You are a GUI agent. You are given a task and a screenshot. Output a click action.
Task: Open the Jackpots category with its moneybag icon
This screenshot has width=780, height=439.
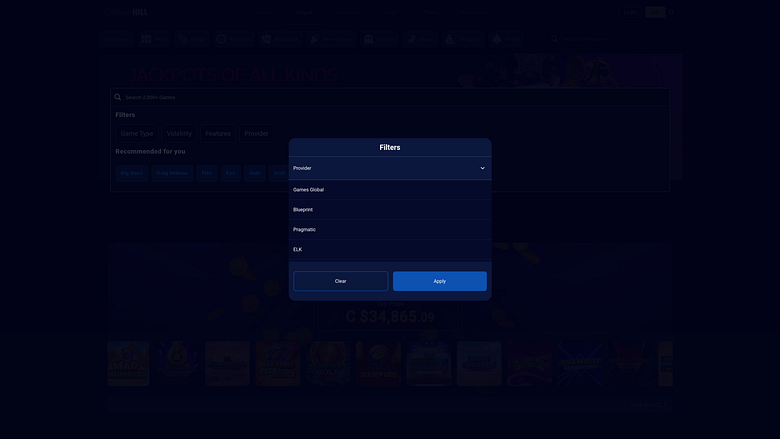[x=464, y=39]
